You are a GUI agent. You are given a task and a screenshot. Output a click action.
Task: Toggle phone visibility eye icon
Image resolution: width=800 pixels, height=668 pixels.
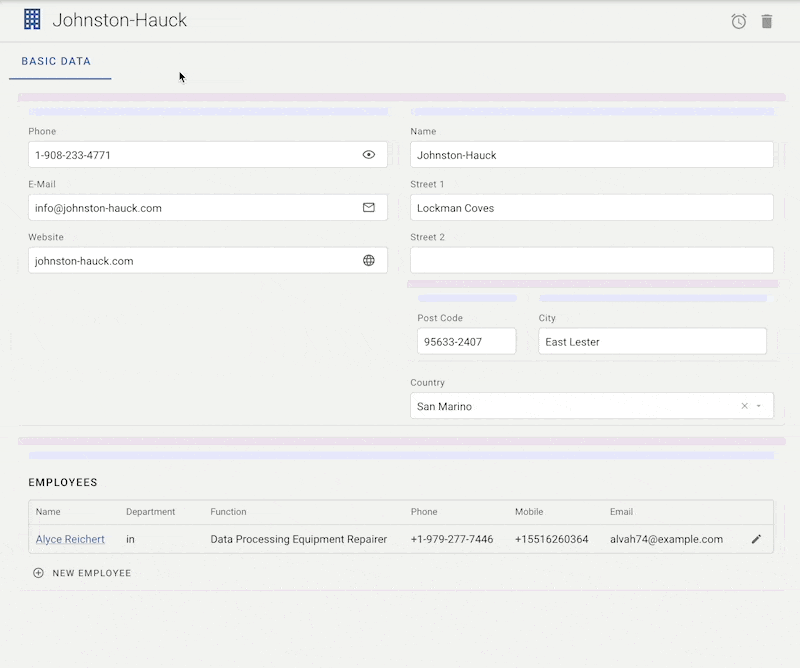click(x=369, y=155)
